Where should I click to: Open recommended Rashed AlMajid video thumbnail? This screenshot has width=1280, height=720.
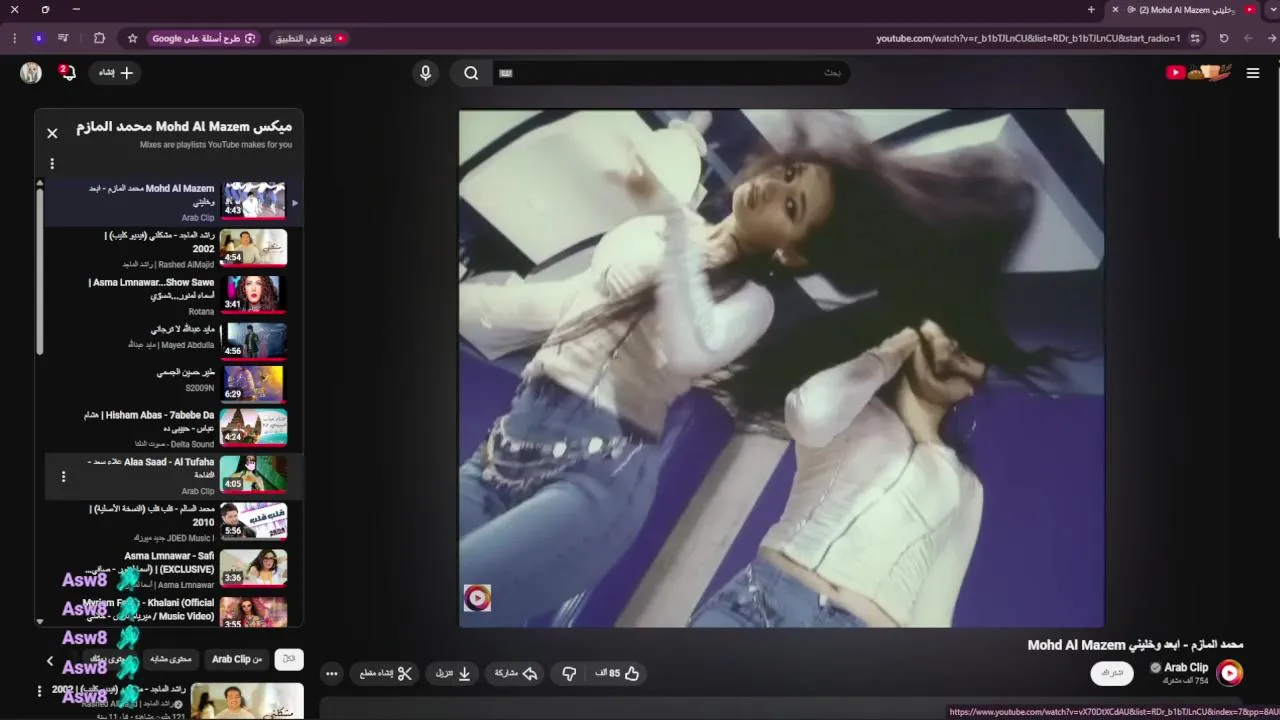[247, 701]
